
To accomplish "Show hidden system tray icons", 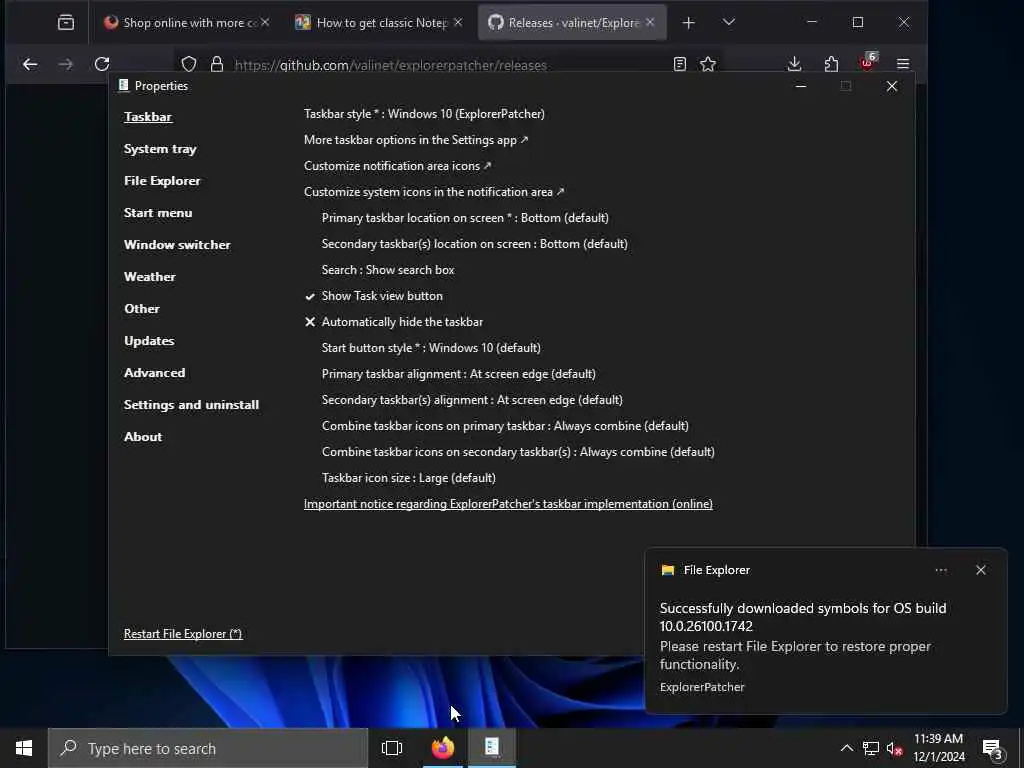I will pos(846,748).
